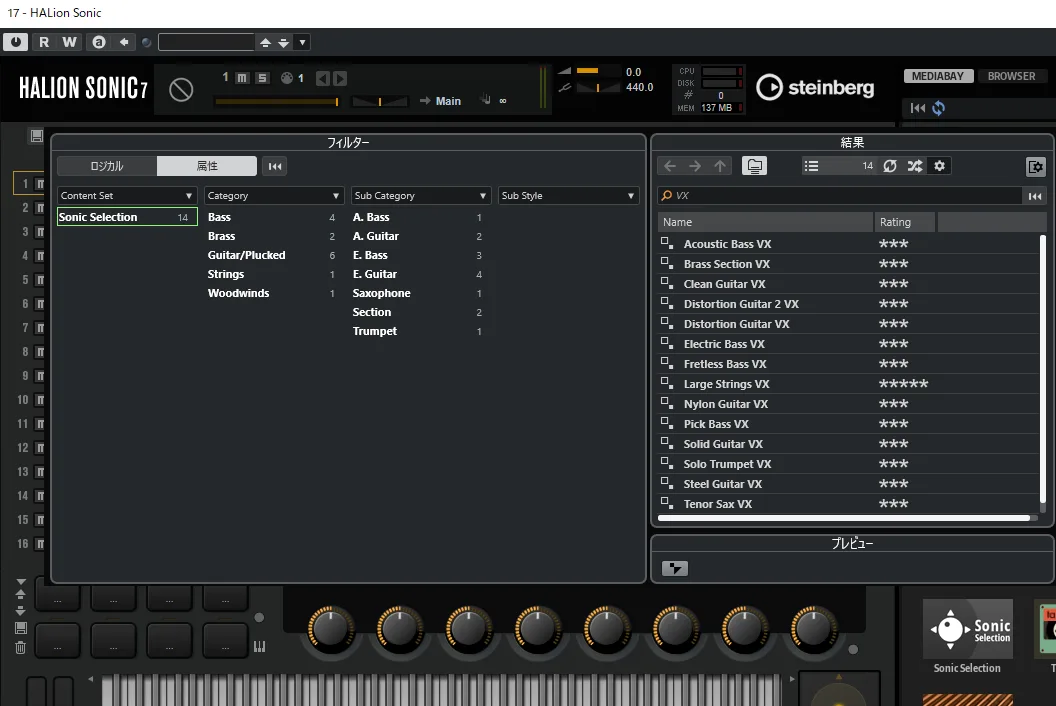Click the results list view icon

pos(812,166)
